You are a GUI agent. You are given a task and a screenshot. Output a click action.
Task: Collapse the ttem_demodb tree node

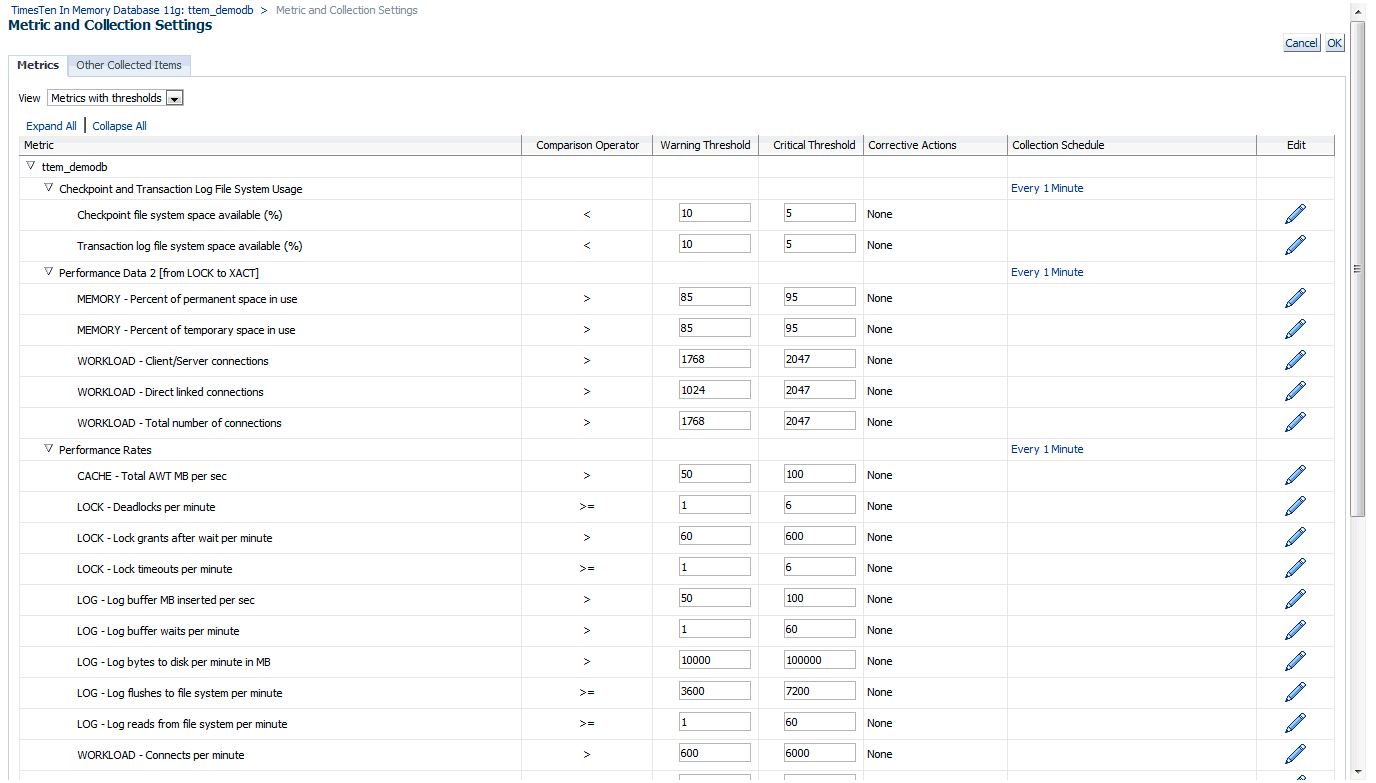31,166
